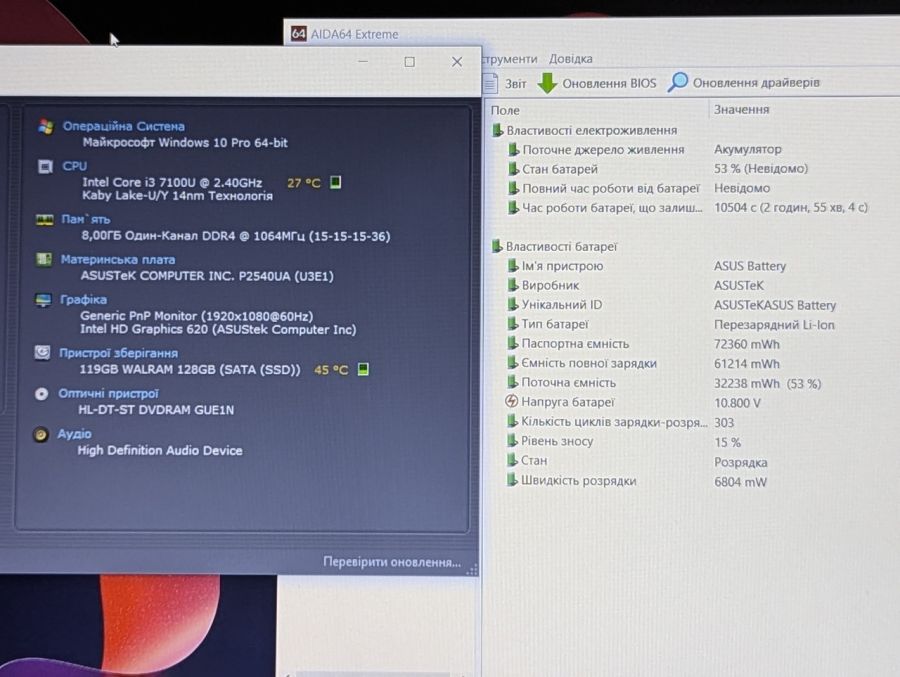This screenshot has height=677, width=900.
Task: Click the HL-DT-ST DVDRAM GUE1N text
Action: 156,410
